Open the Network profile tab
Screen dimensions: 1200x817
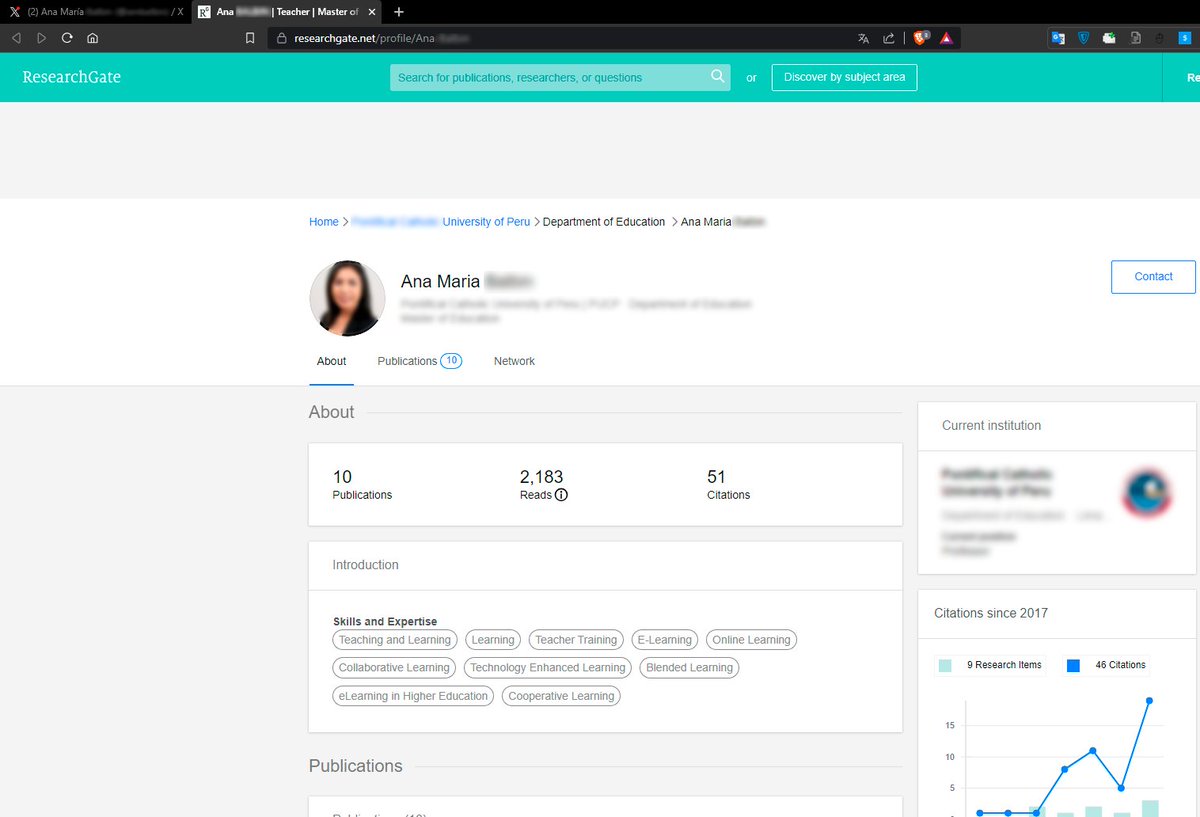coord(514,361)
